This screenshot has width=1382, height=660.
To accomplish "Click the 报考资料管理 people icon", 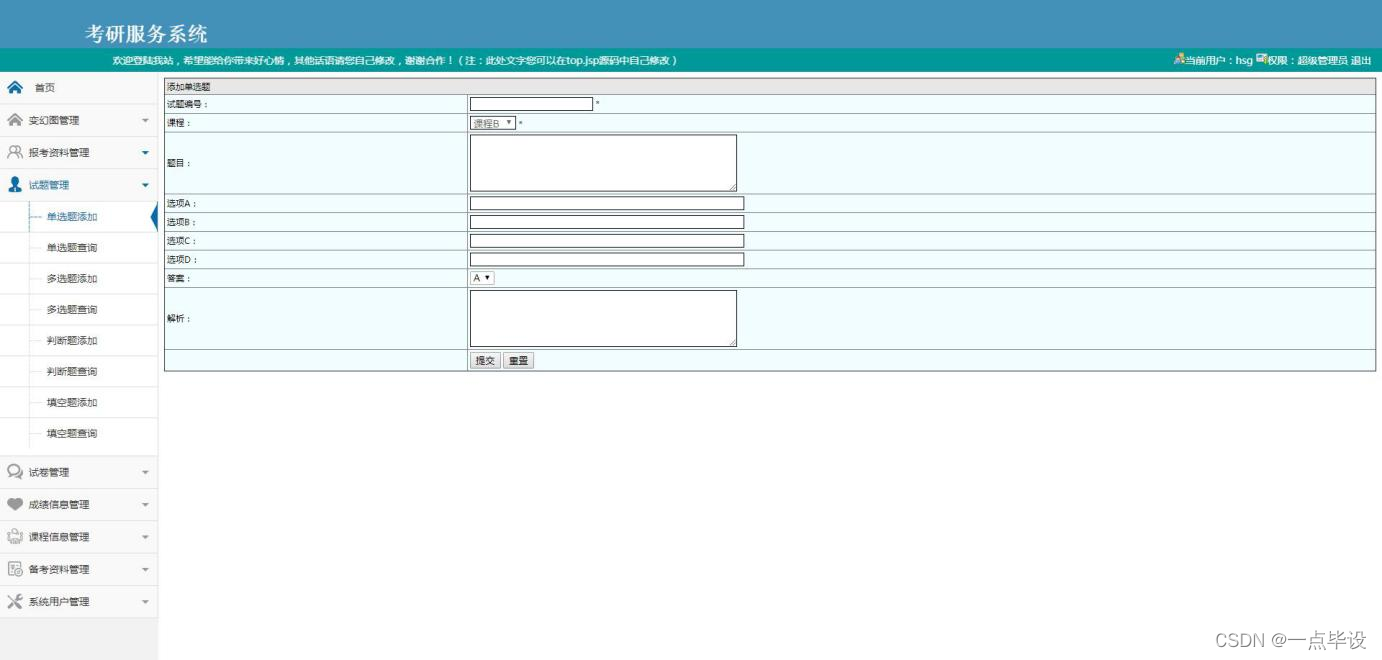I will click(x=15, y=152).
